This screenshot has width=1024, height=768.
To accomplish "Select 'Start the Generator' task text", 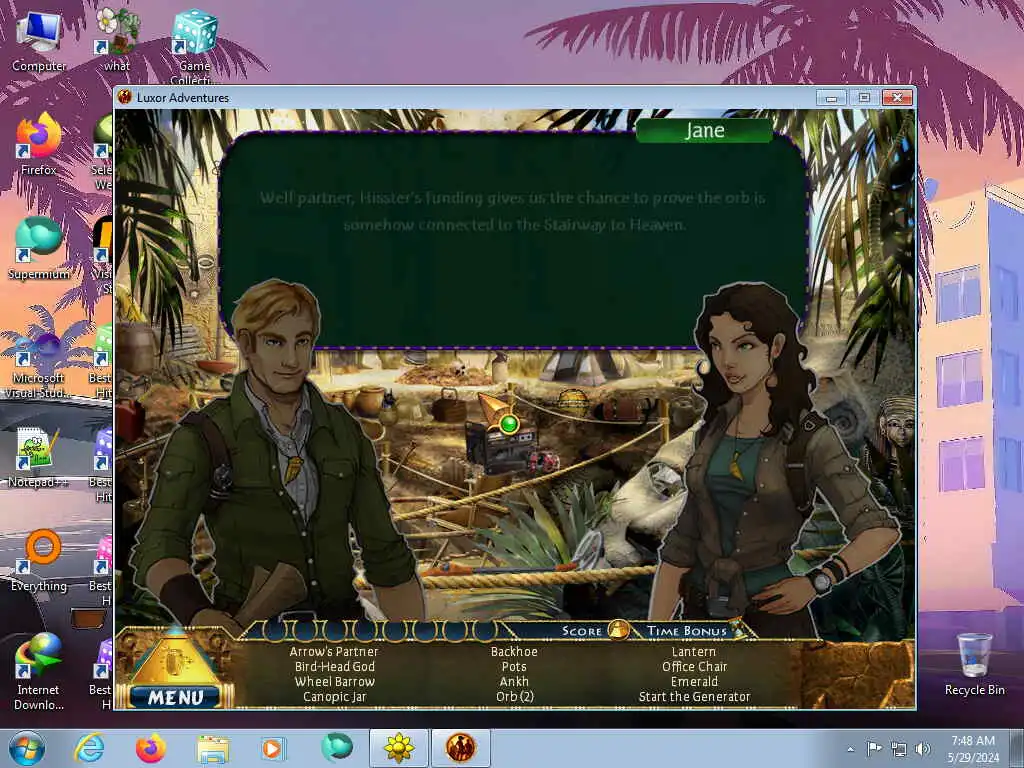I will click(694, 696).
